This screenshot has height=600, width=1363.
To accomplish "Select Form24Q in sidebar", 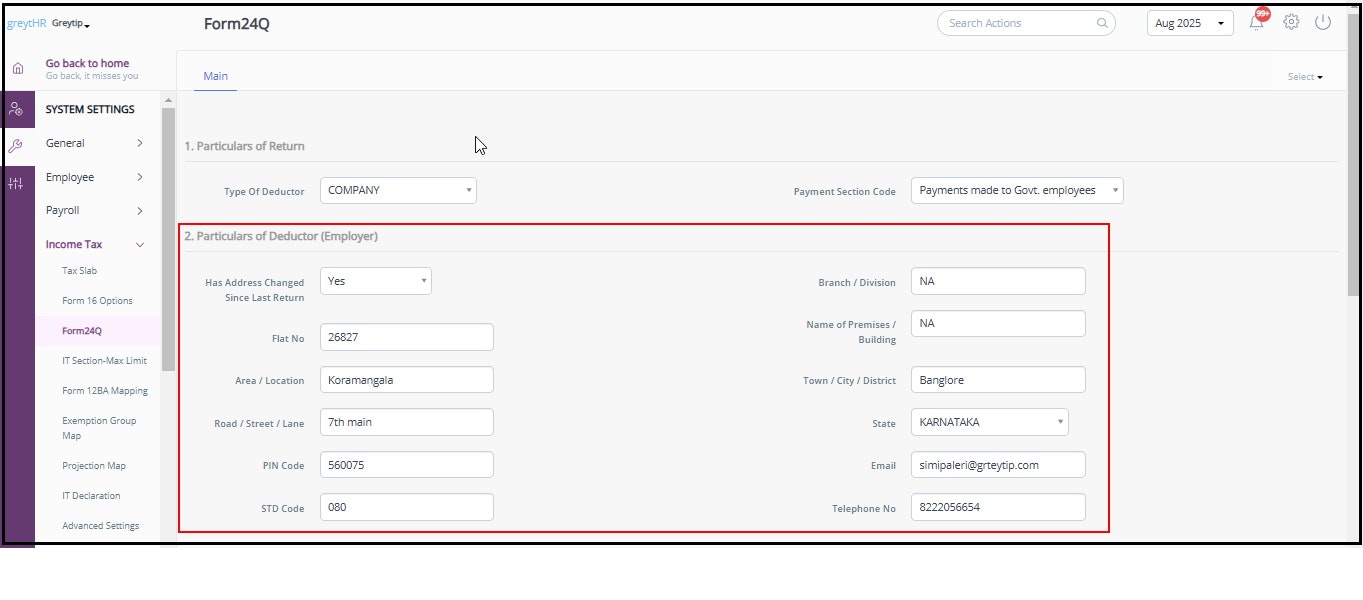I will 82,331.
